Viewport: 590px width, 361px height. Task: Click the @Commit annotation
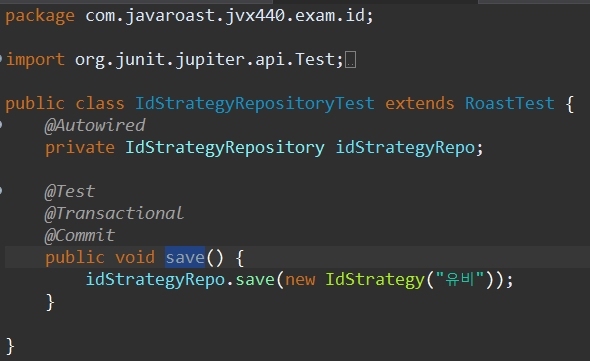[79, 236]
